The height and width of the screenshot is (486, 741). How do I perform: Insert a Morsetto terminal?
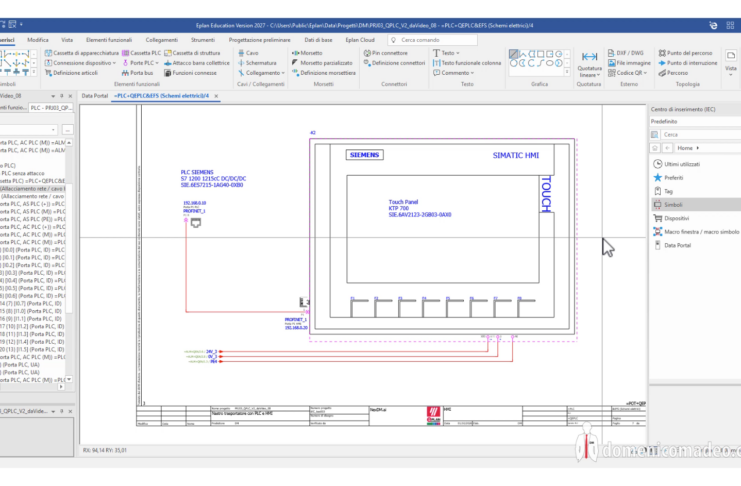(307, 53)
